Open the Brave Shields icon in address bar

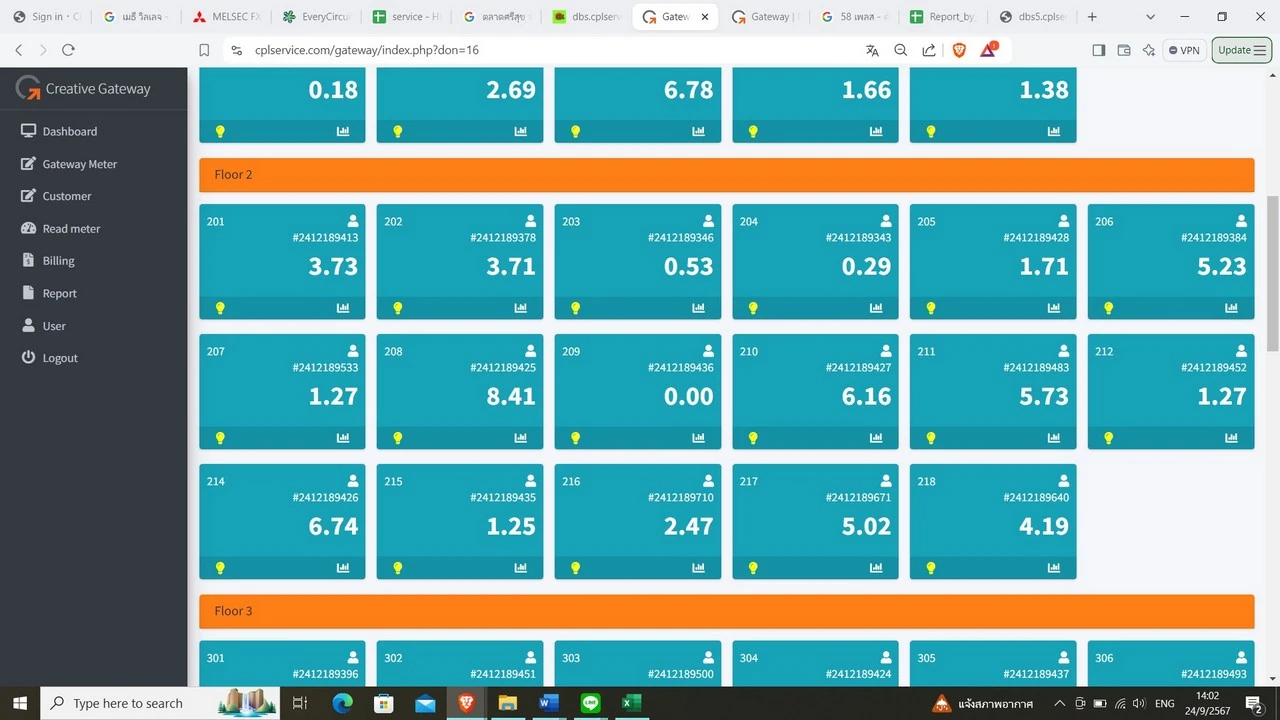[959, 50]
